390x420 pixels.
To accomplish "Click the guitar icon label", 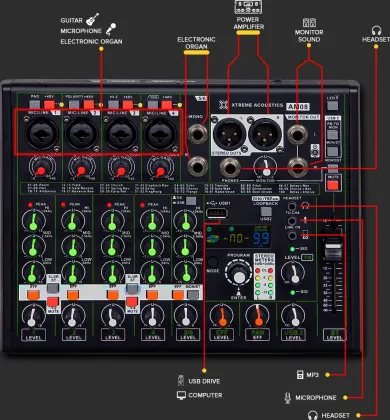I will (92, 19).
